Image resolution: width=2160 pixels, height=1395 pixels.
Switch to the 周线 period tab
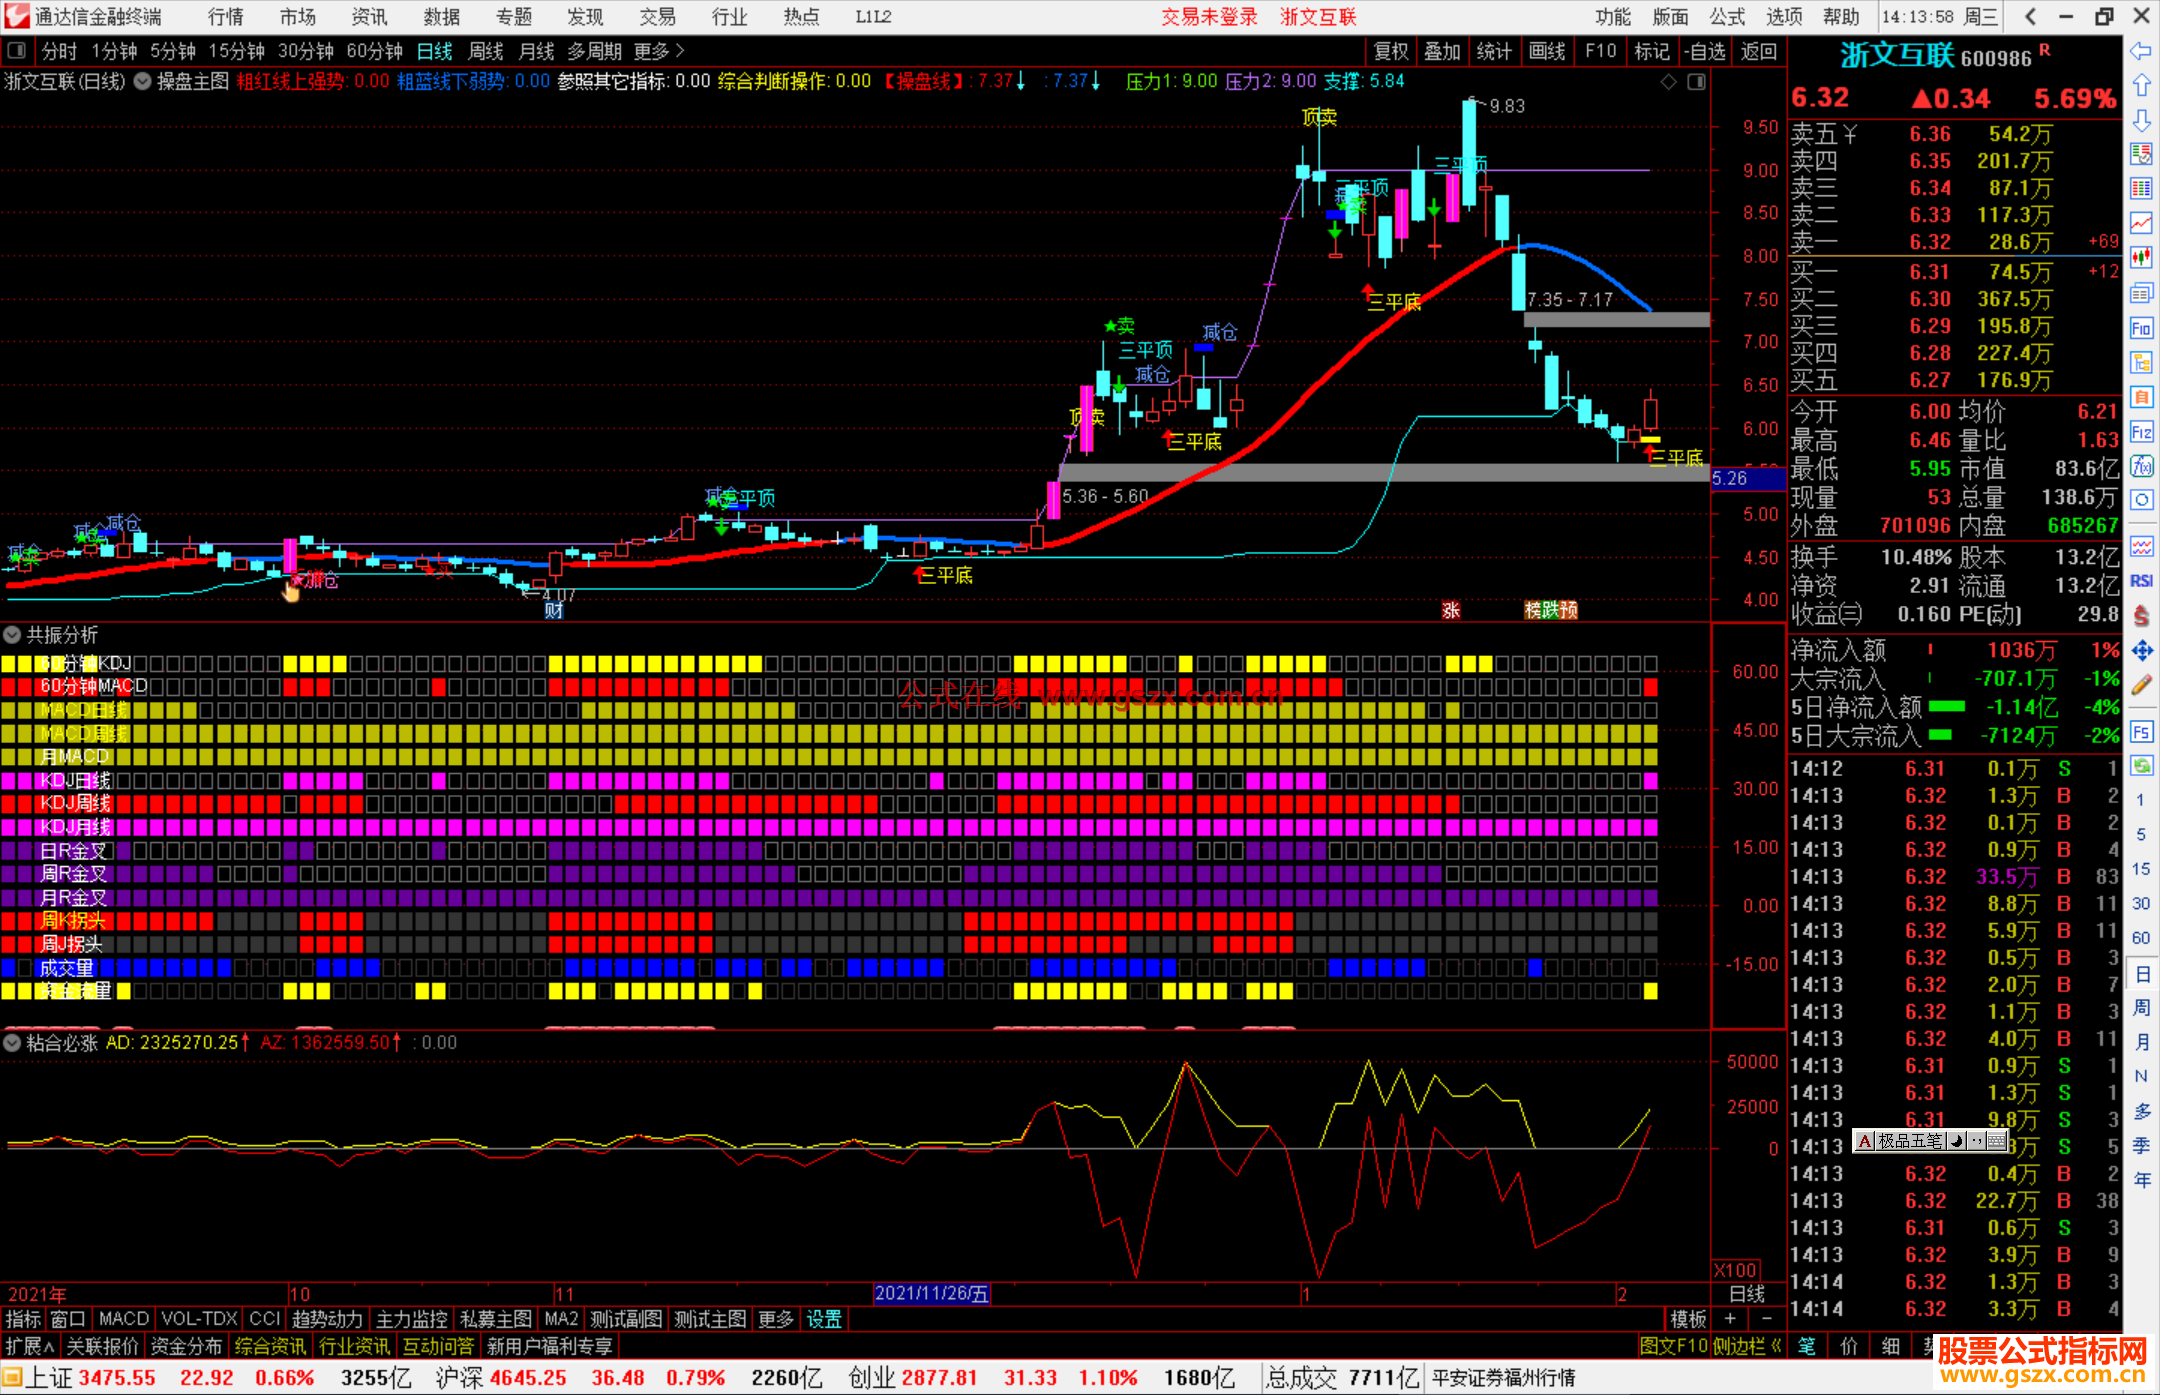pos(486,51)
